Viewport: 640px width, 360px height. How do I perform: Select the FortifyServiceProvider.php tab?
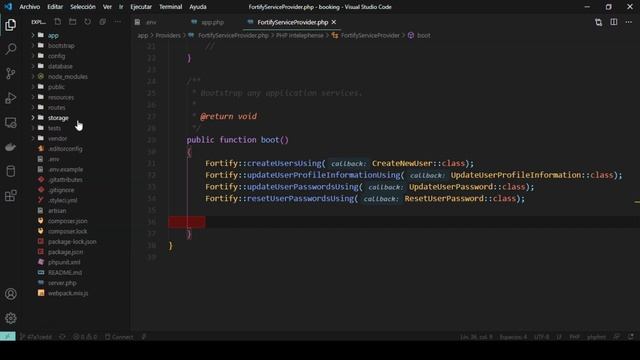tap(293, 22)
